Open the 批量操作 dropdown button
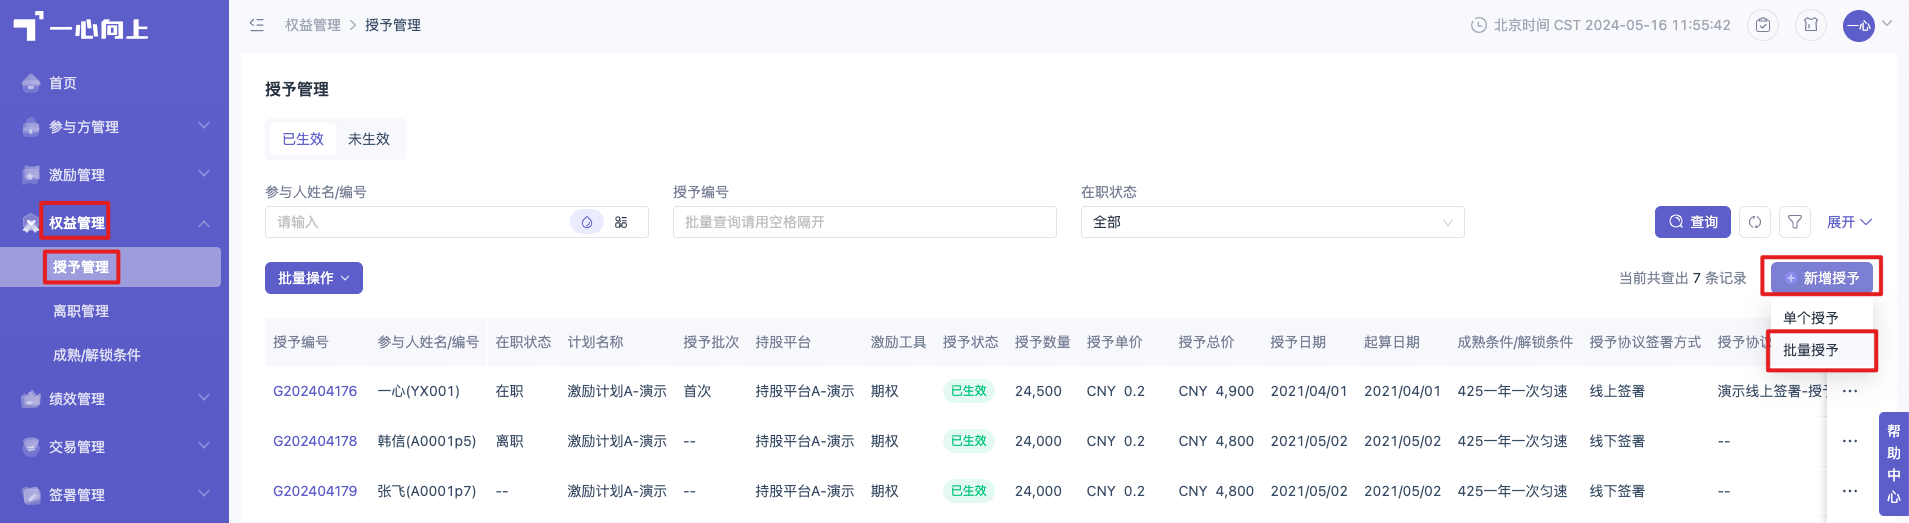The height and width of the screenshot is (523, 1909). (314, 278)
